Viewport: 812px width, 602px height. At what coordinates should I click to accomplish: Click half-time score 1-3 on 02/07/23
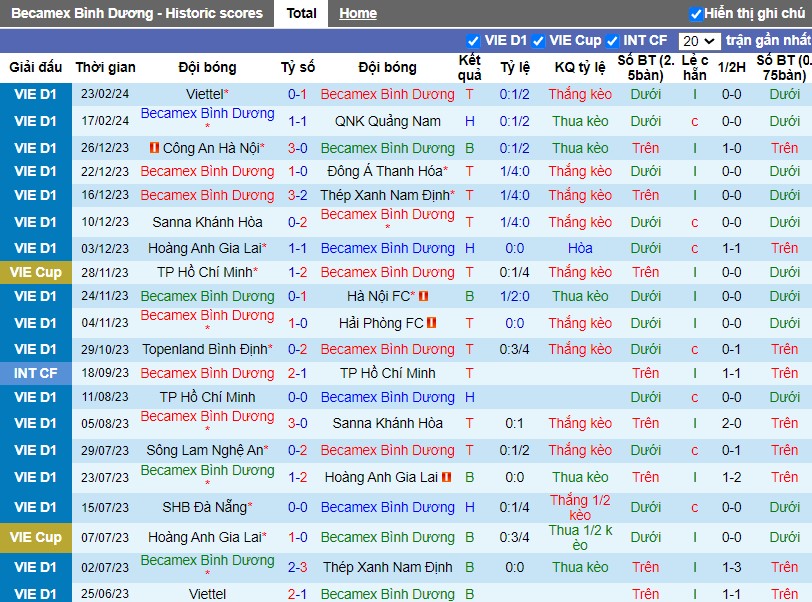click(x=732, y=567)
